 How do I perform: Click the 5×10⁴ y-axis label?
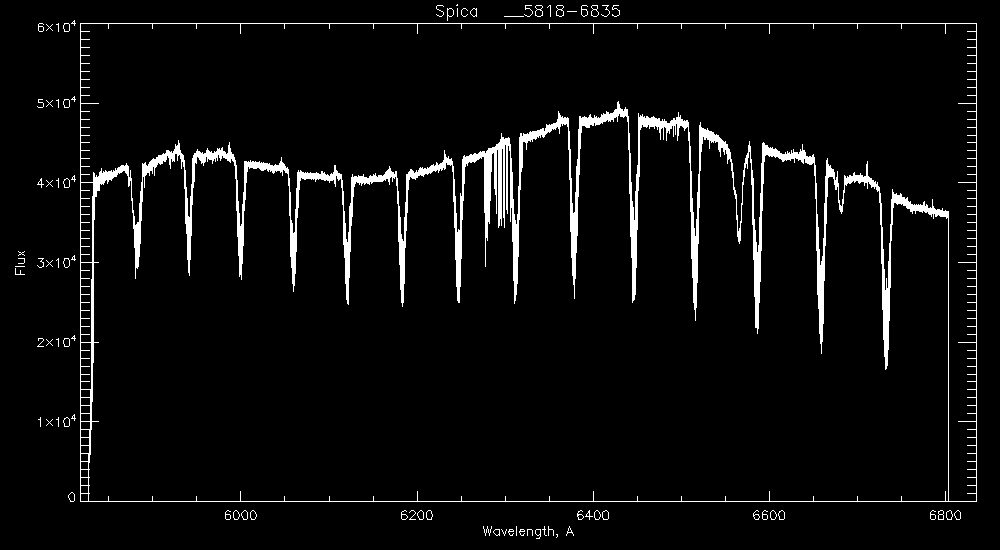tap(56, 103)
